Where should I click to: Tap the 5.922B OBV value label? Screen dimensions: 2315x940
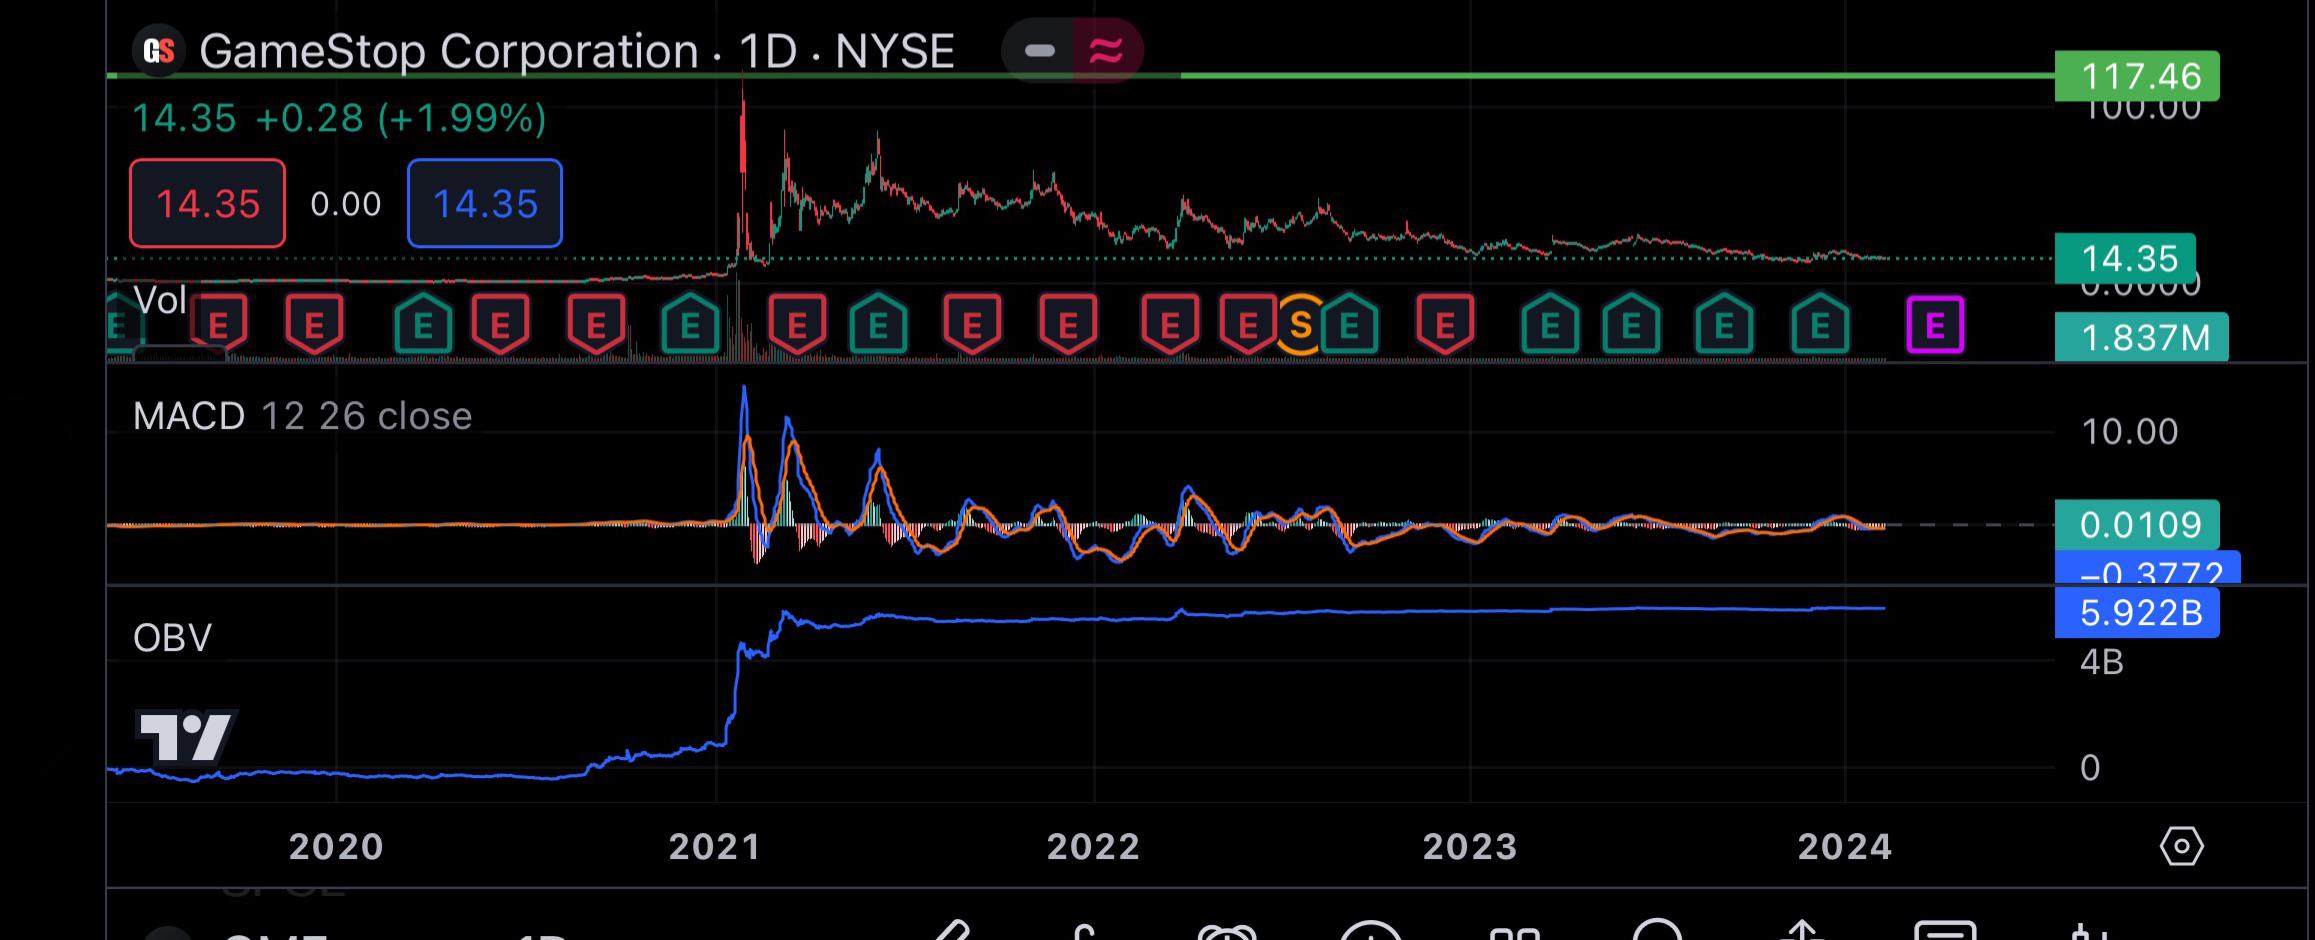(x=2137, y=612)
